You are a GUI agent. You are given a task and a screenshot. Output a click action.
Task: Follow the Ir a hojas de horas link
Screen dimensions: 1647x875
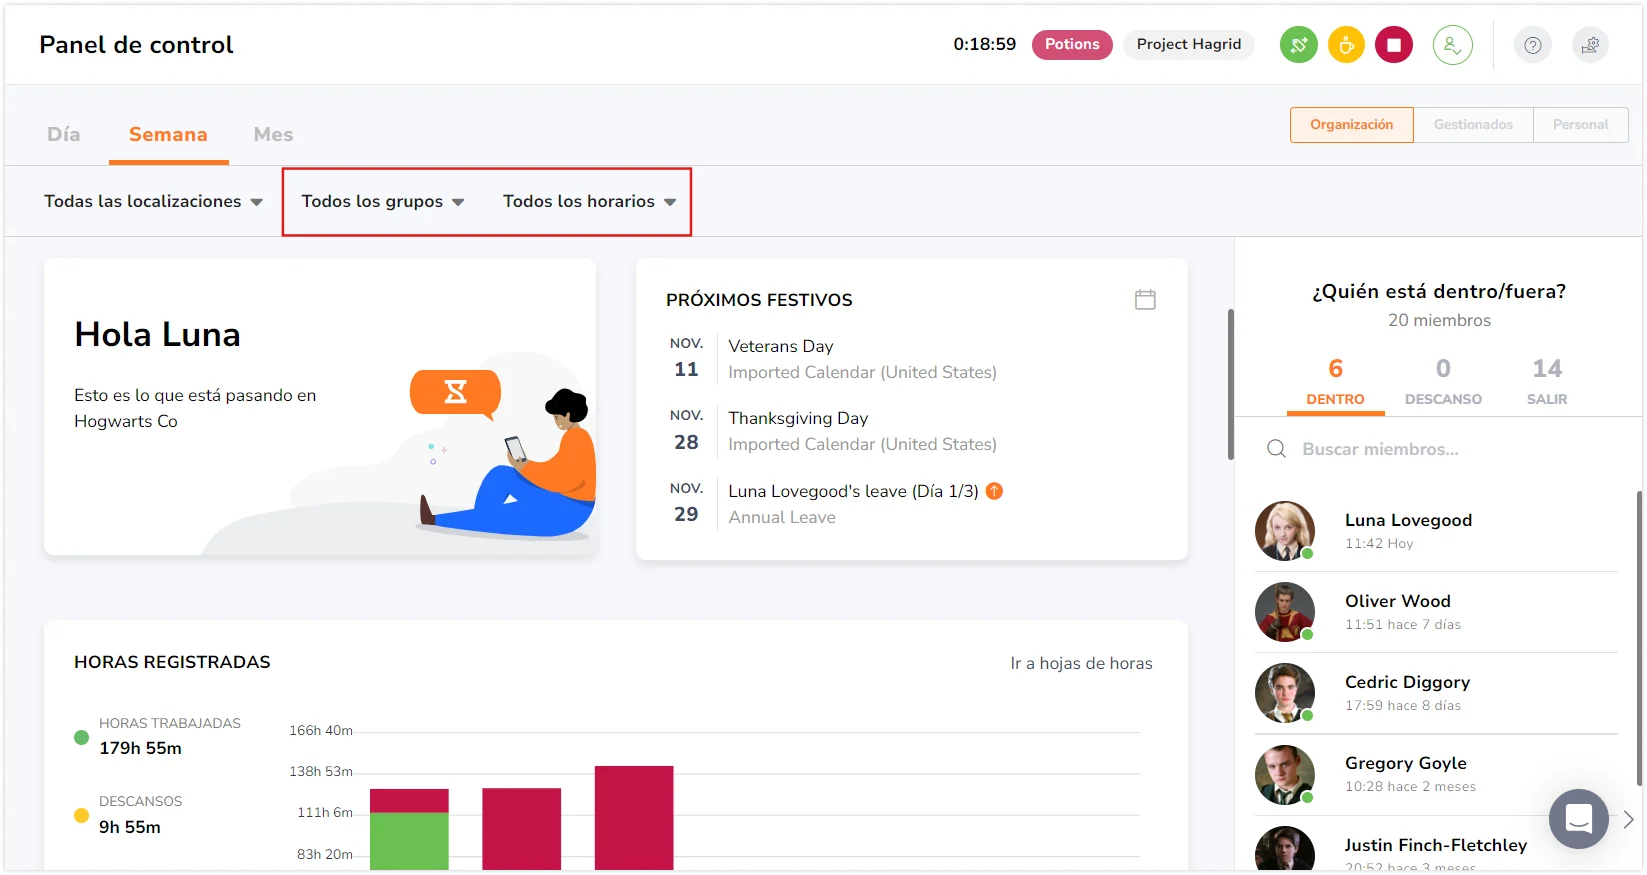[x=1081, y=663]
